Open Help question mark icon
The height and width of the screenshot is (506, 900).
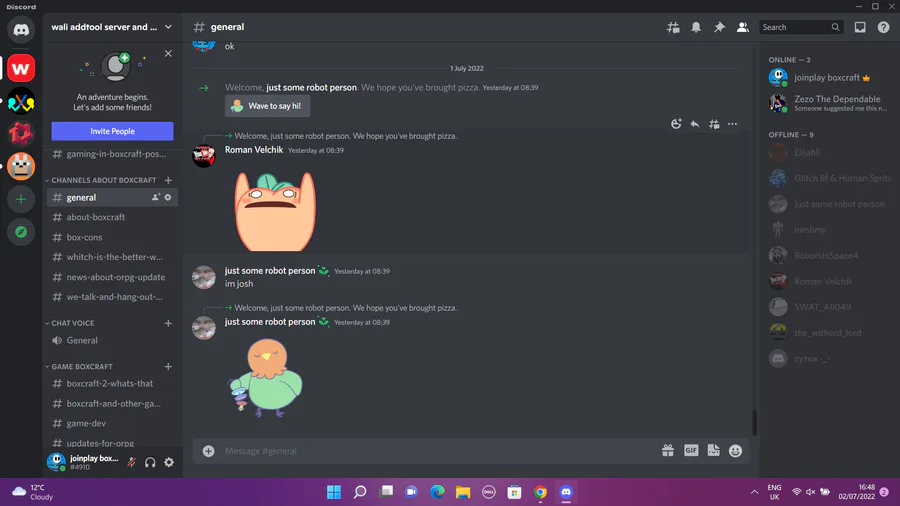point(883,27)
